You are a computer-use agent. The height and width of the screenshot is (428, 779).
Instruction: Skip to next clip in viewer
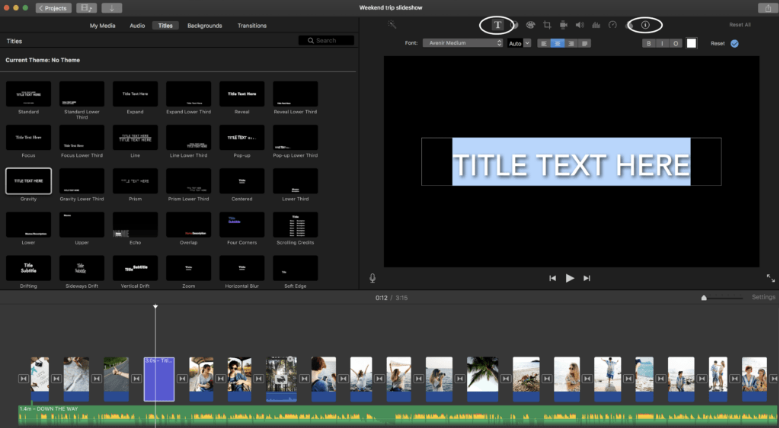tap(587, 278)
